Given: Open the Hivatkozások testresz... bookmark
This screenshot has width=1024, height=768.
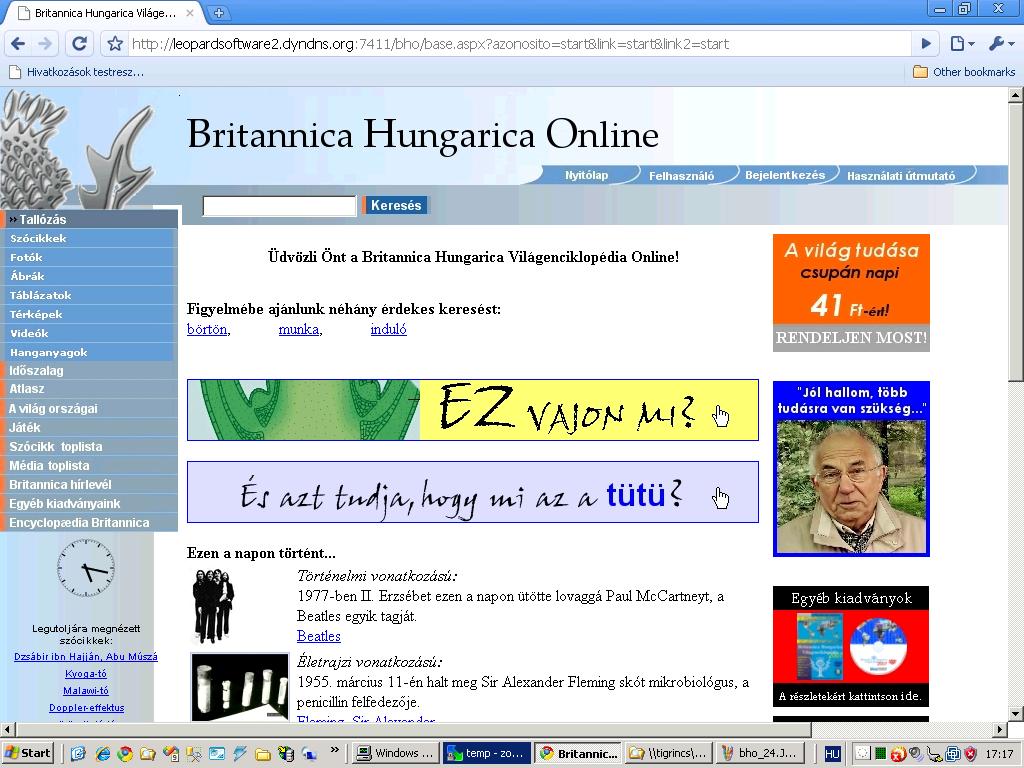Looking at the screenshot, I should pos(76,72).
